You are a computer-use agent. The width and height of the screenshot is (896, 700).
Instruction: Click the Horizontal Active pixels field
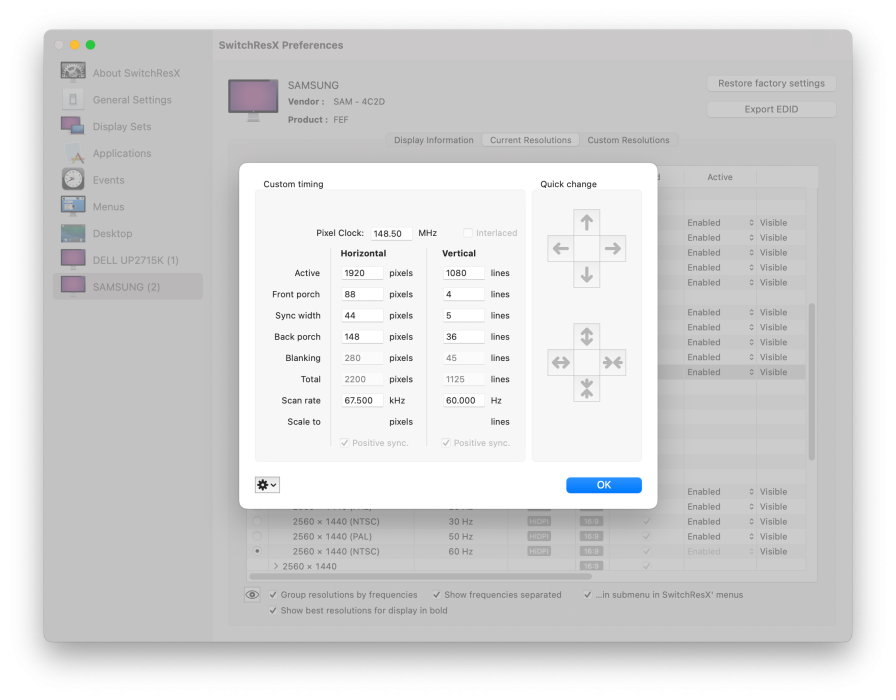click(362, 273)
